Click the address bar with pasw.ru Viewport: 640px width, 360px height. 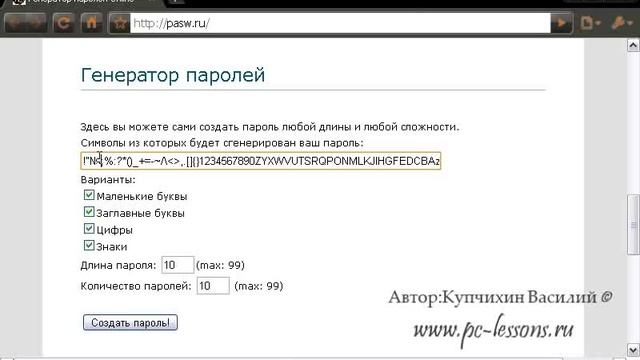[x=340, y=23]
